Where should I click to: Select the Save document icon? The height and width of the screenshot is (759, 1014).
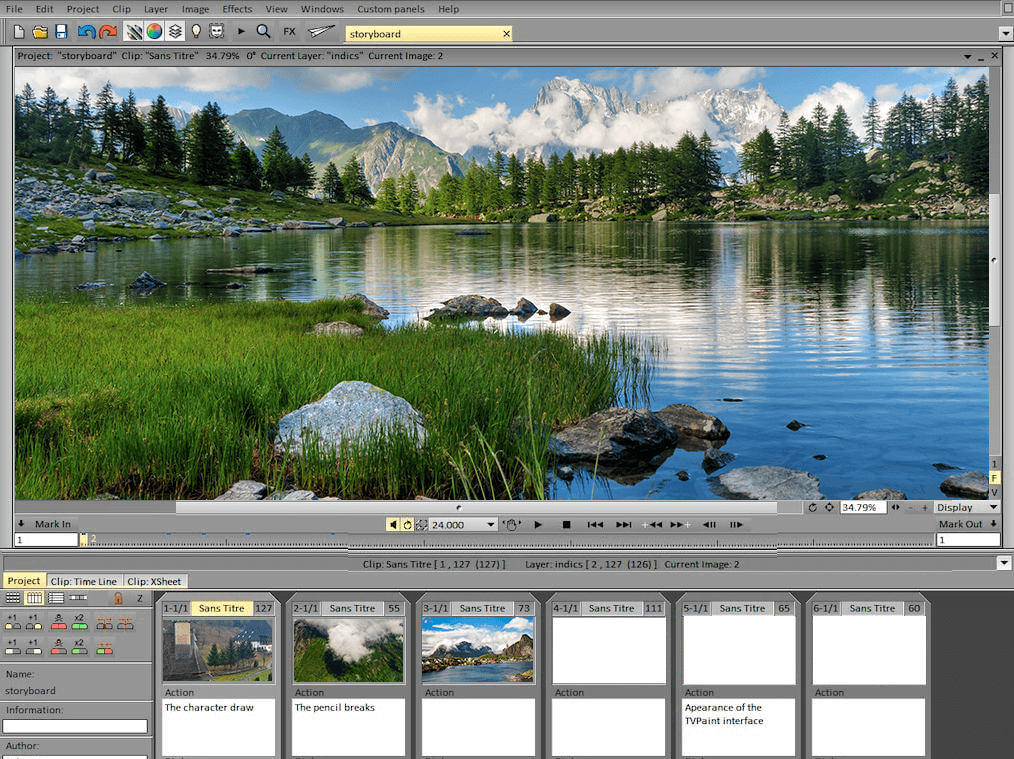coord(61,31)
